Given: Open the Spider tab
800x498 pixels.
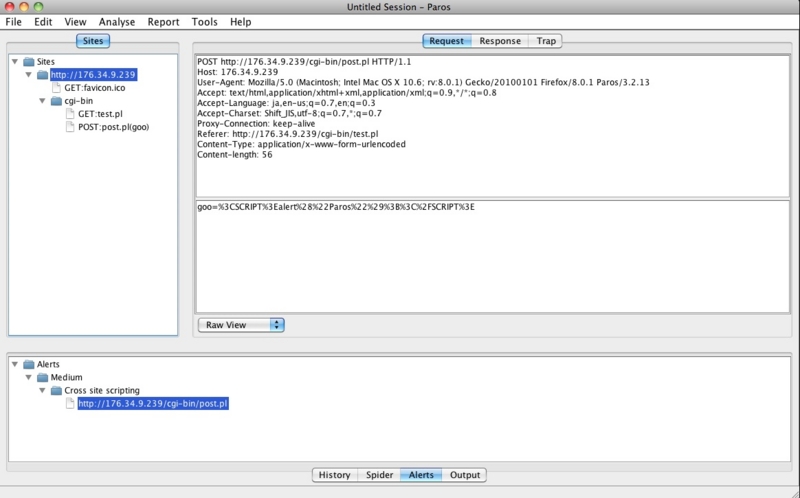Looking at the screenshot, I should [x=380, y=475].
